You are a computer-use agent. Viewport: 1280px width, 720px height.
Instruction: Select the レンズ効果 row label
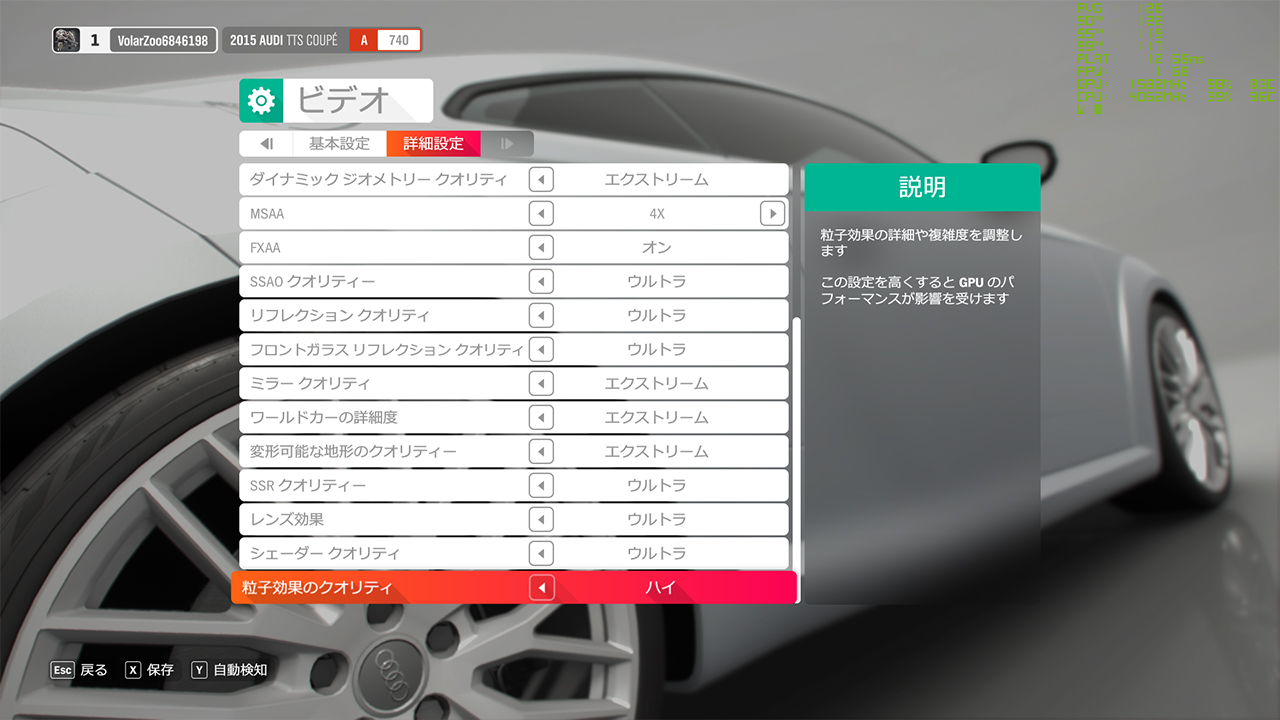click(x=286, y=520)
